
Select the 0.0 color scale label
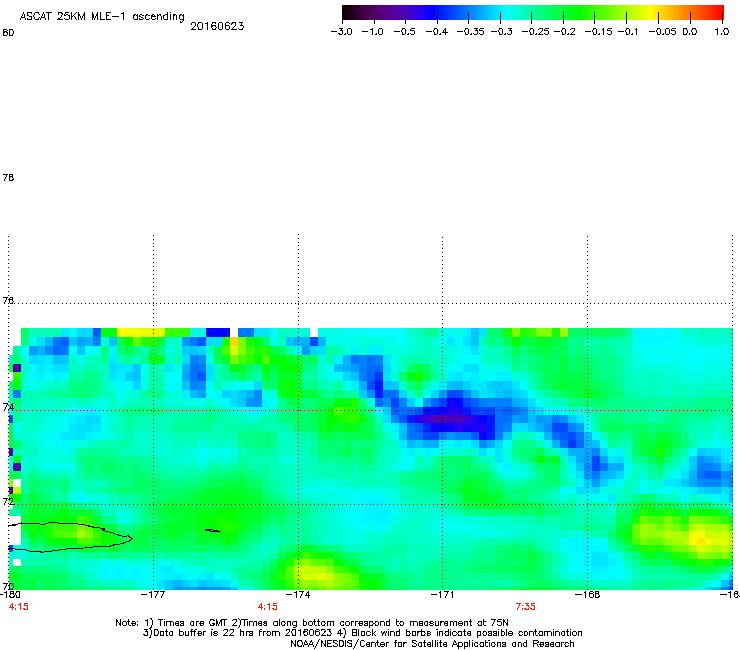point(690,32)
